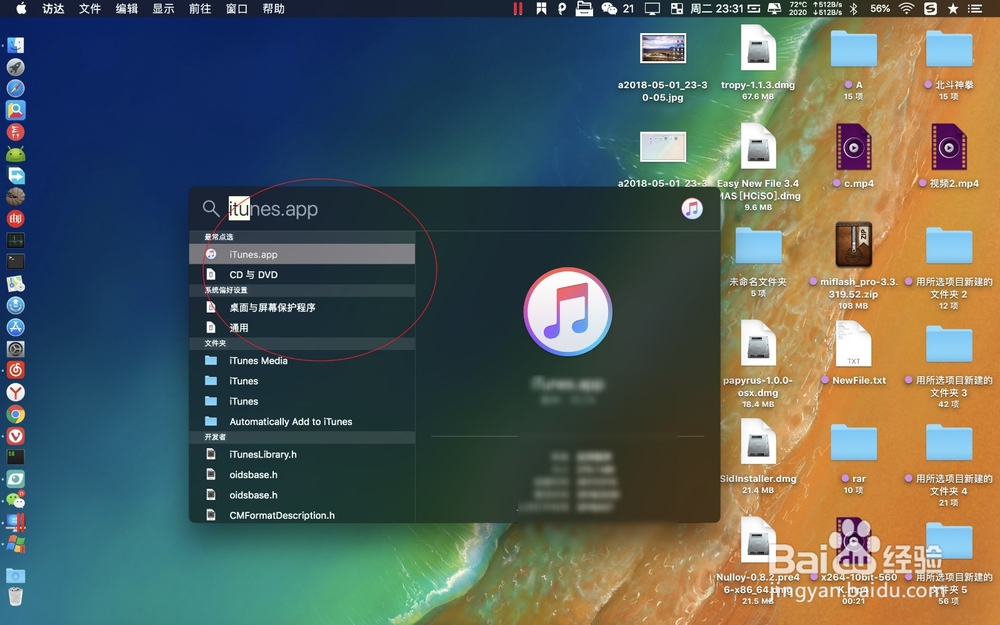Viewport: 1000px width, 625px height.
Task: Click the star icon in menu bar
Action: pyautogui.click(x=953, y=8)
